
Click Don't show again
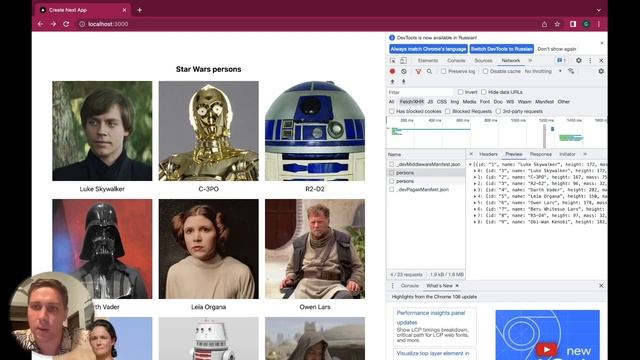click(557, 49)
